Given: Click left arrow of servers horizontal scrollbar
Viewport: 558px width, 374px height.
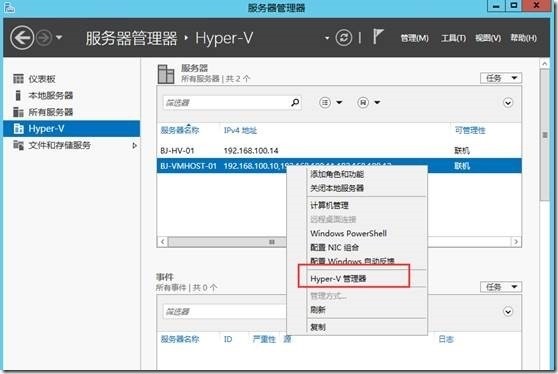Looking at the screenshot, I should pos(163,242).
